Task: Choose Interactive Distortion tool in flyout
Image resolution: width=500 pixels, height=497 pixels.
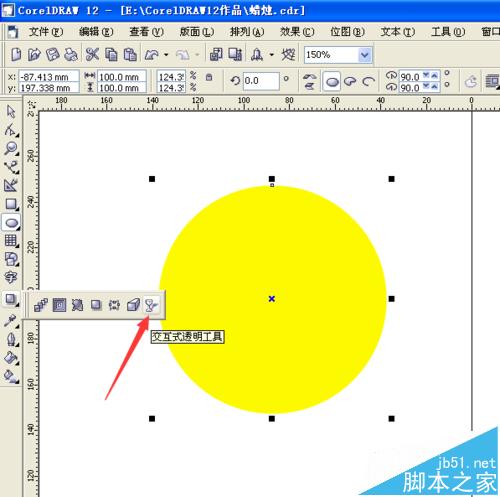Action: click(x=77, y=305)
